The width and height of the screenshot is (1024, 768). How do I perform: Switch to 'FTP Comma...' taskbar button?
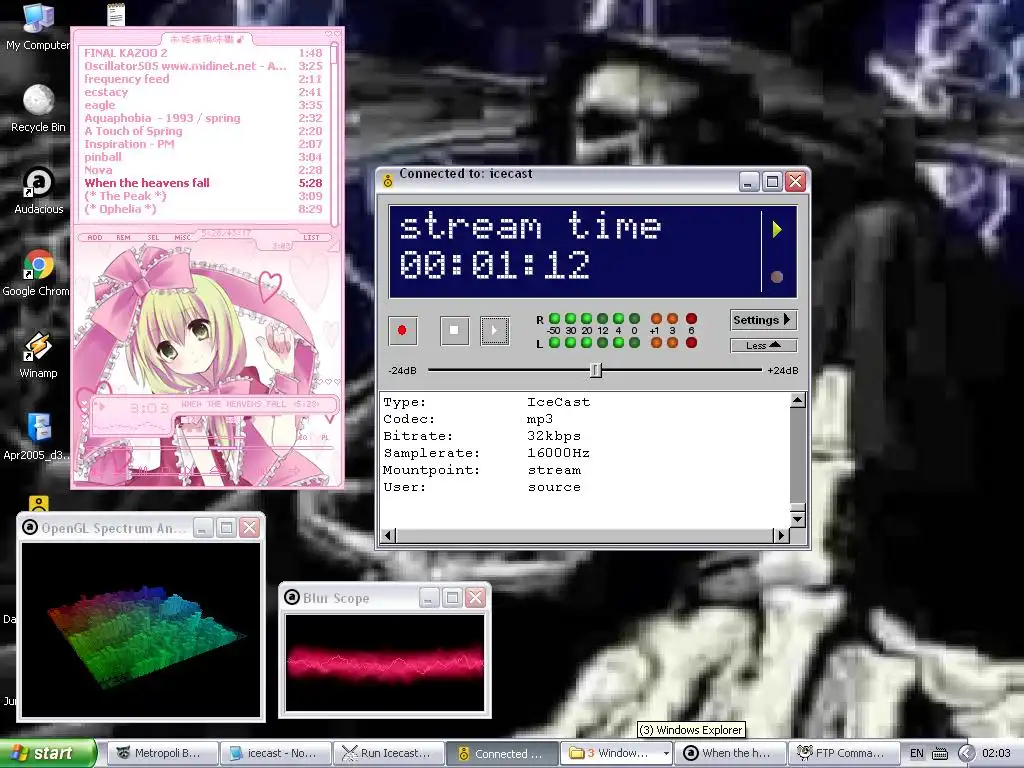click(x=843, y=753)
